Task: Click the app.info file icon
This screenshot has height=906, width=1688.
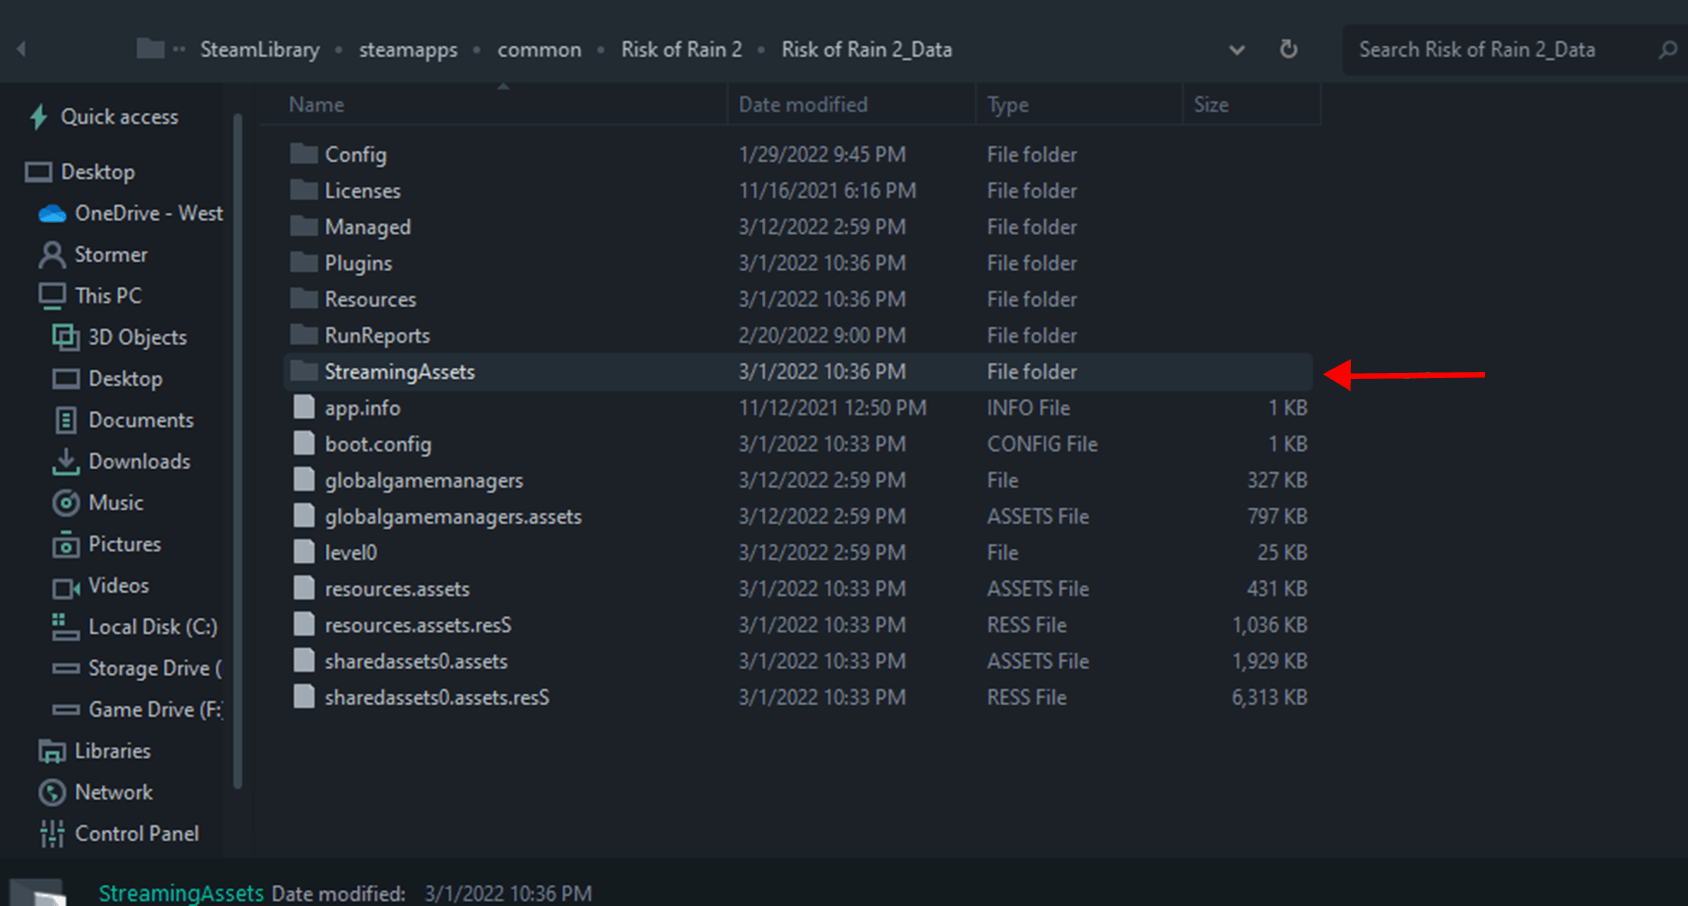Action: tap(304, 407)
